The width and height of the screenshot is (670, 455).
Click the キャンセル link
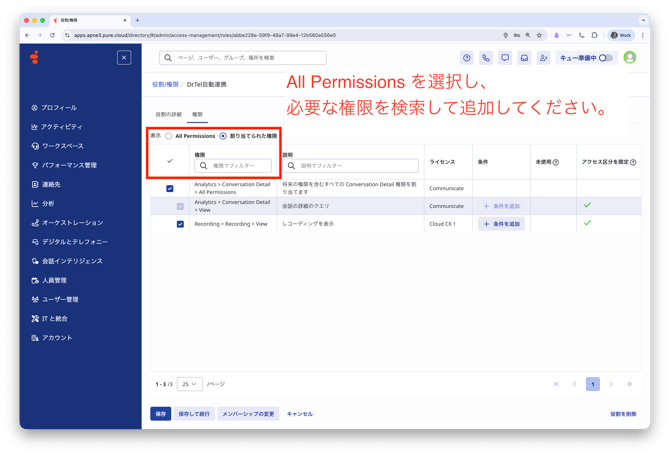point(300,414)
